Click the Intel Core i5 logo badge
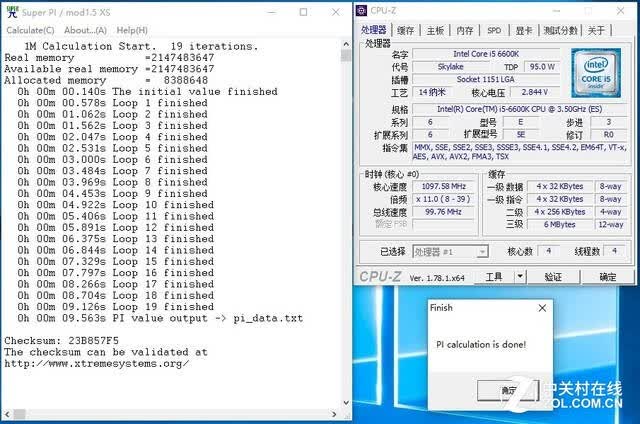Image resolution: width=640 pixels, height=424 pixels. (x=596, y=73)
